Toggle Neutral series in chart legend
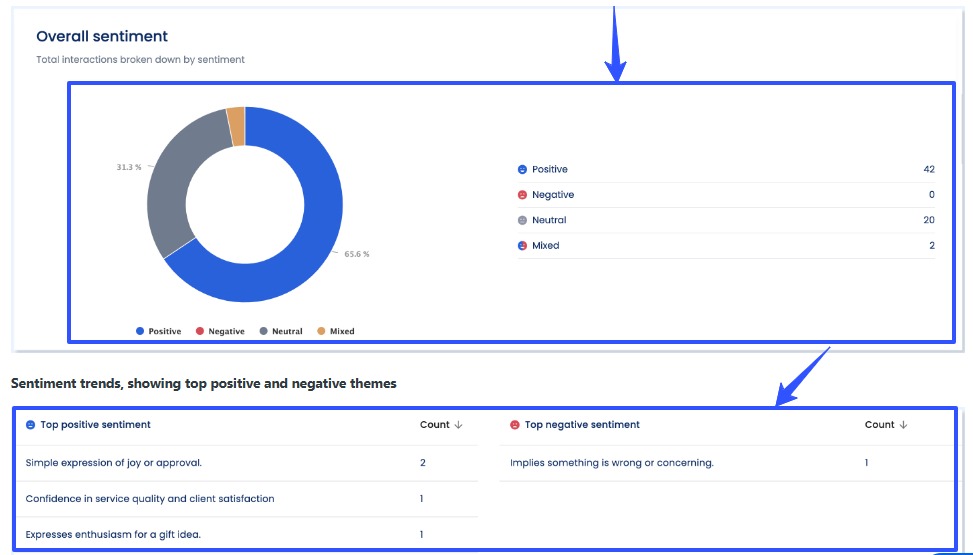This screenshot has width=973, height=555. [280, 331]
